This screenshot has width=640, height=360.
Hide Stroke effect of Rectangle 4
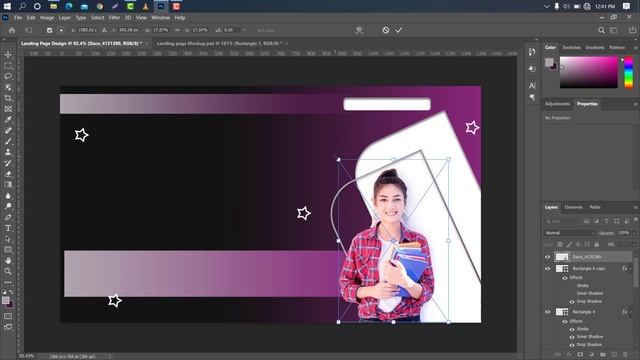(572, 329)
